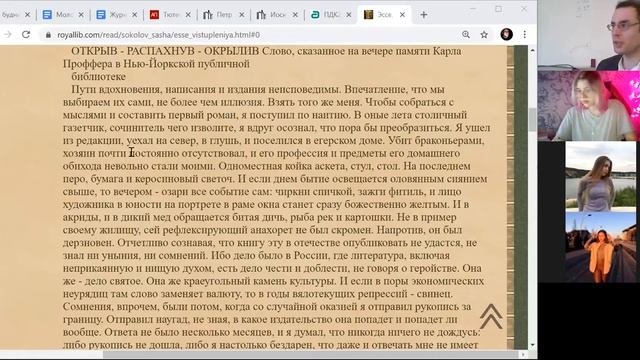Image resolution: width=640 pixels, height=360 pixels.
Task: Close the 'Жур' tab
Action: point(134,15)
